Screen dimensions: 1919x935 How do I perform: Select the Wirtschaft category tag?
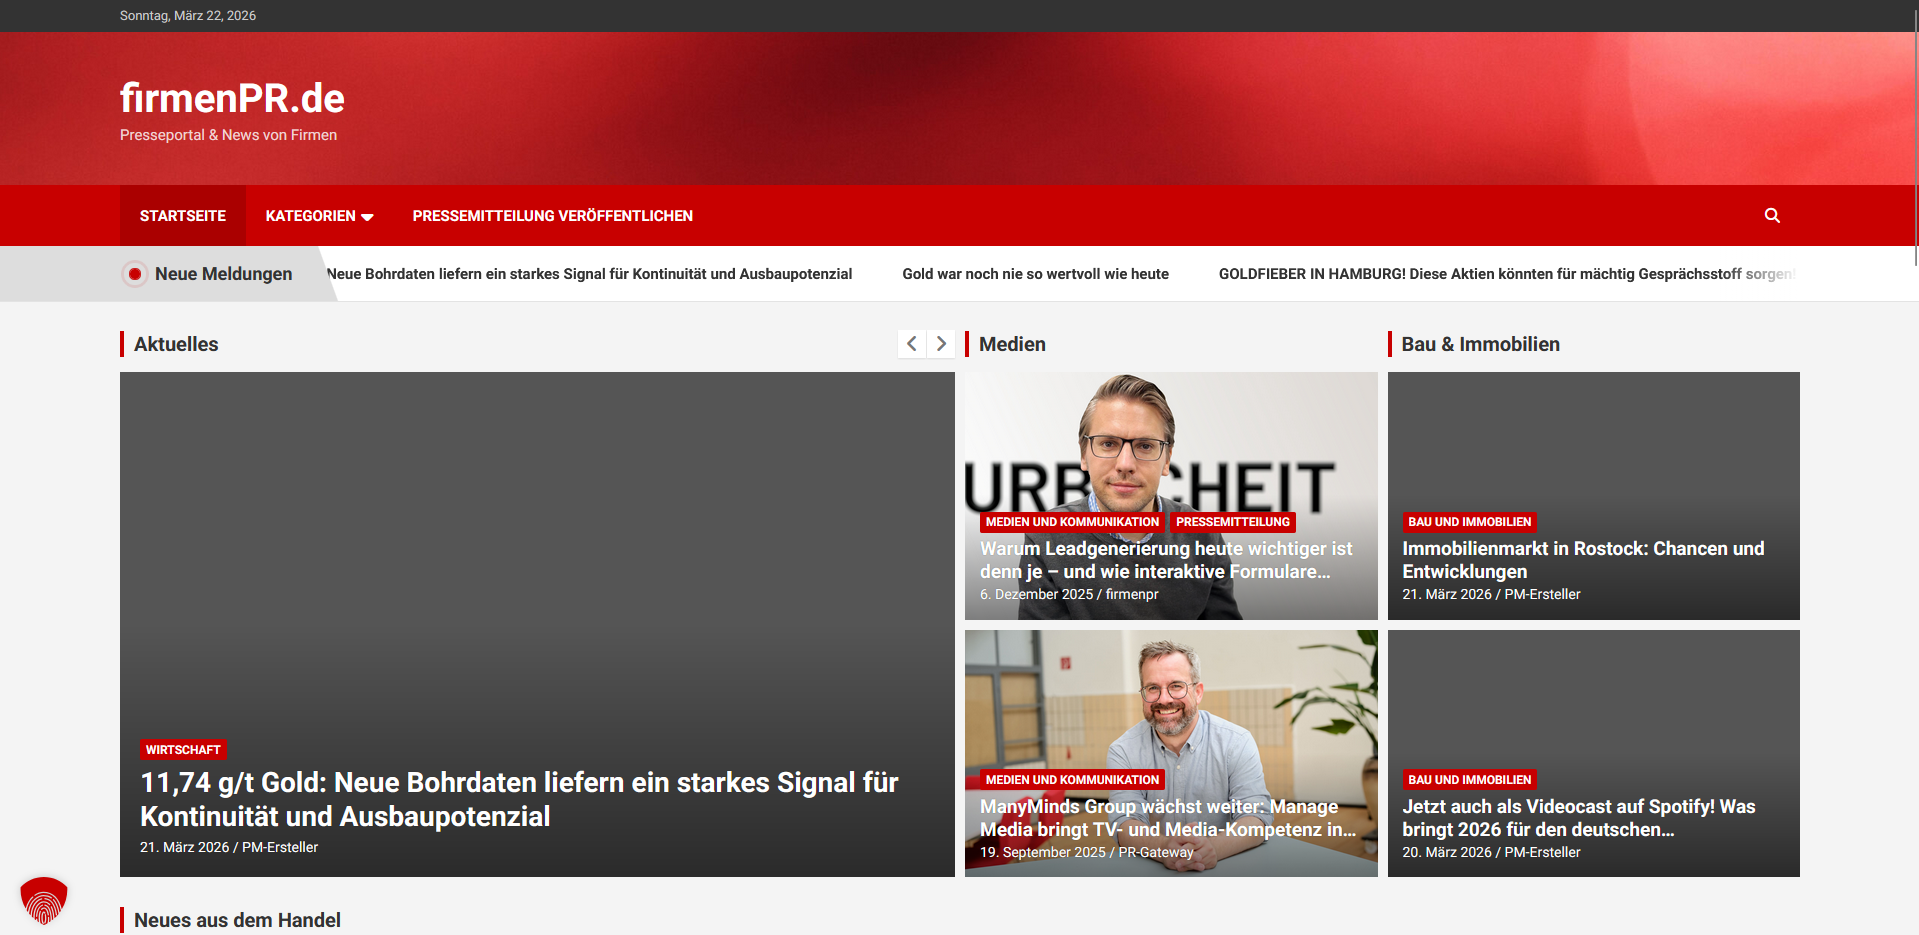pyautogui.click(x=183, y=750)
